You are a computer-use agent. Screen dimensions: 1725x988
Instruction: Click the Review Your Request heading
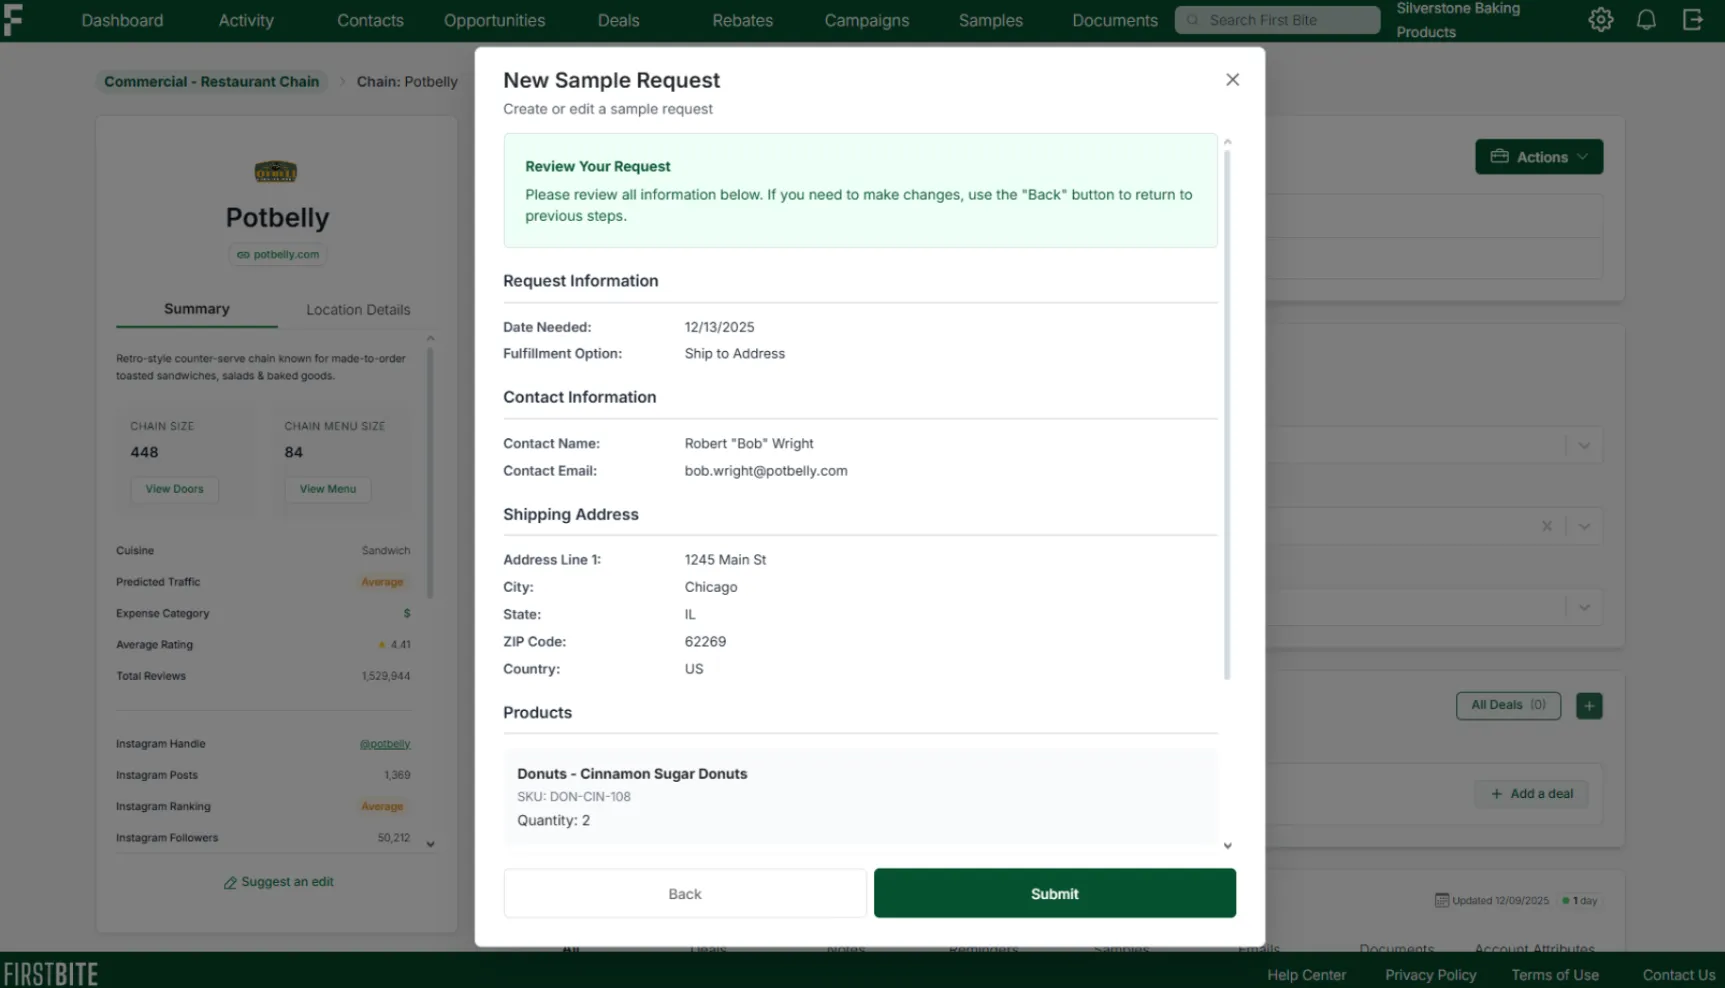(x=597, y=167)
